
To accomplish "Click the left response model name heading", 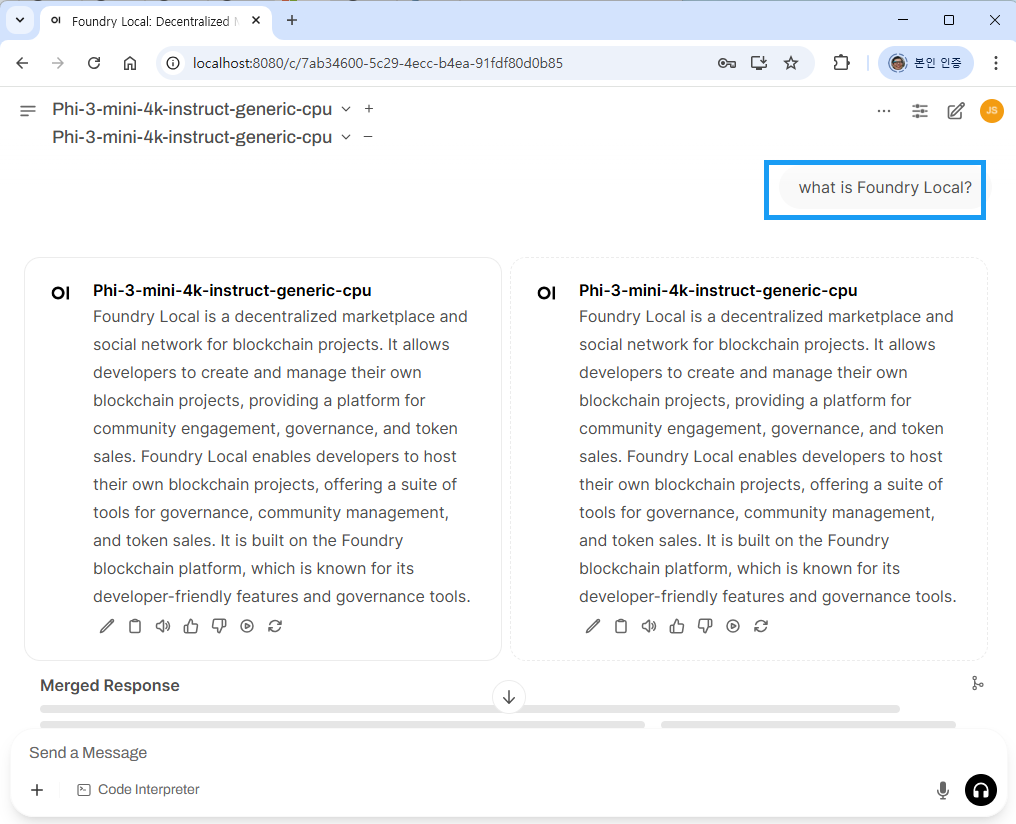I will 232,290.
